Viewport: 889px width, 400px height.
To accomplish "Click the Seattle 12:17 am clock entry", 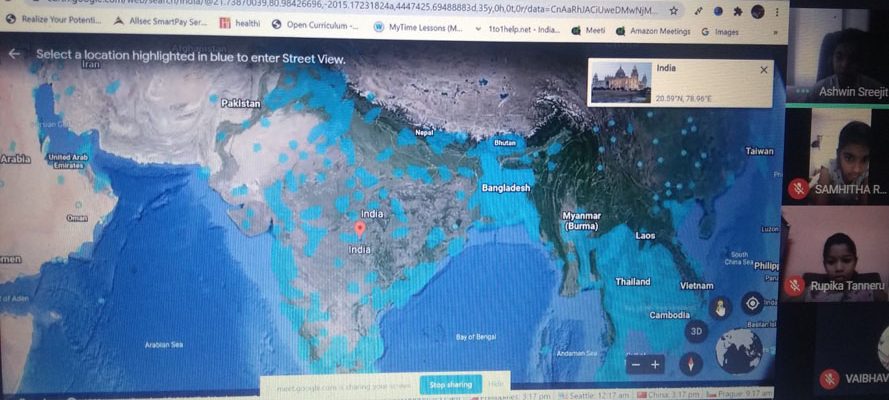I will point(593,395).
